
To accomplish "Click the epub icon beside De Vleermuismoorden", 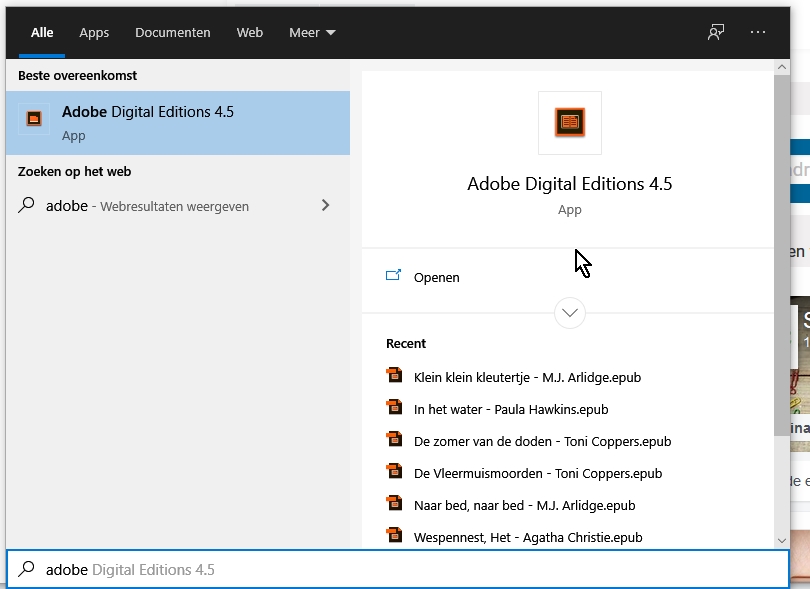I will [394, 472].
